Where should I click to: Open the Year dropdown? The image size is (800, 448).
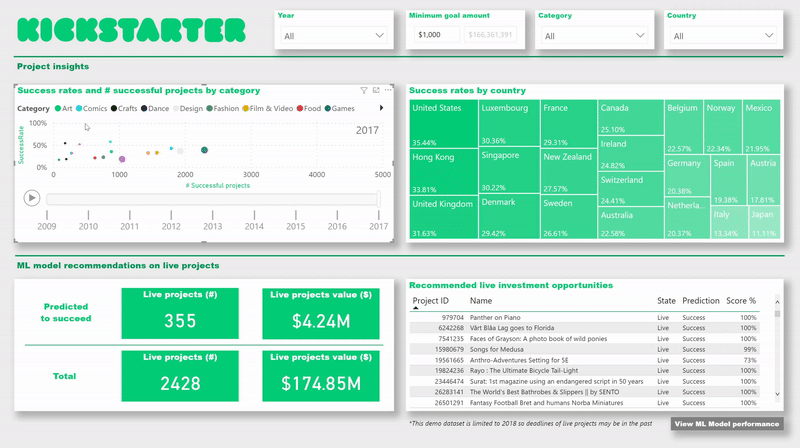(x=334, y=36)
